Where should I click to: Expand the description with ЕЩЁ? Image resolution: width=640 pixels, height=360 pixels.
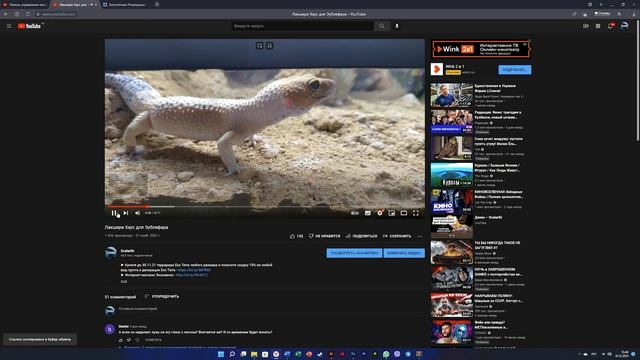(x=124, y=282)
